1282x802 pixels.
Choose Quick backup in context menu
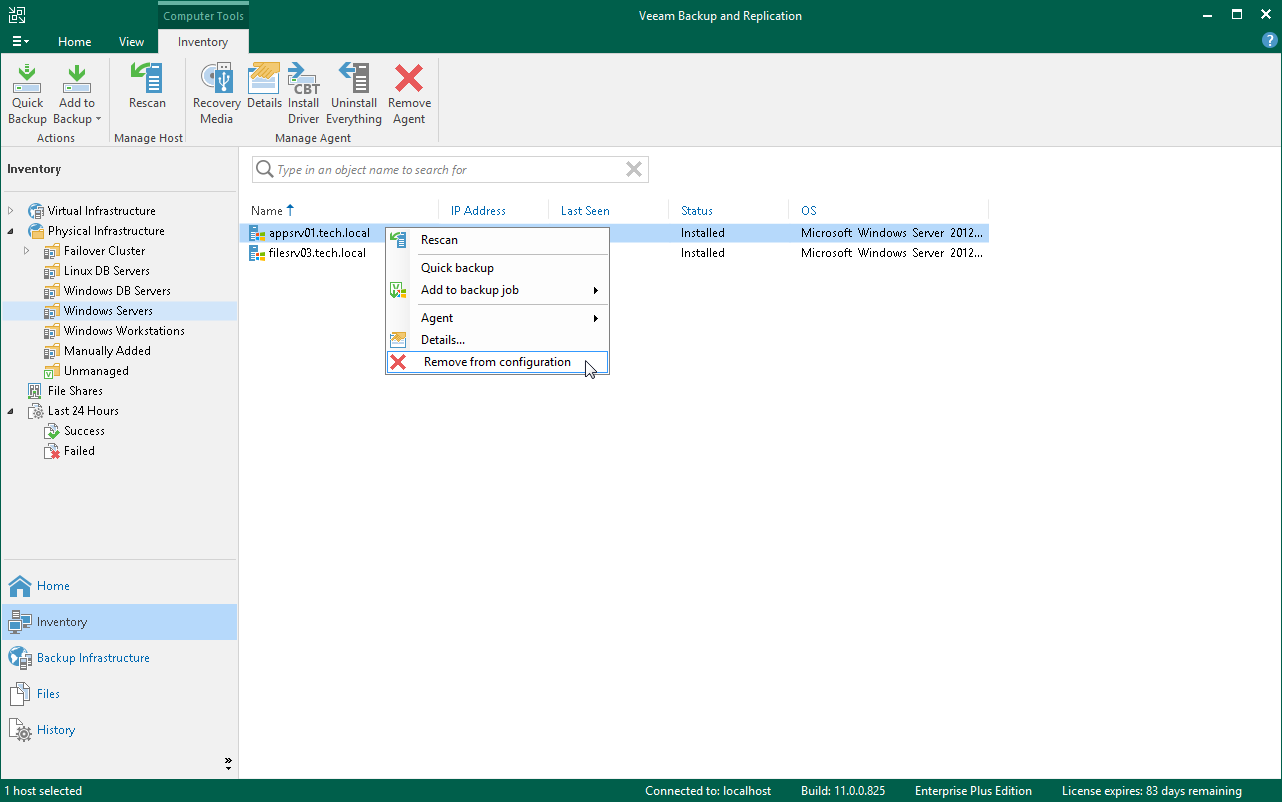pyautogui.click(x=497, y=268)
